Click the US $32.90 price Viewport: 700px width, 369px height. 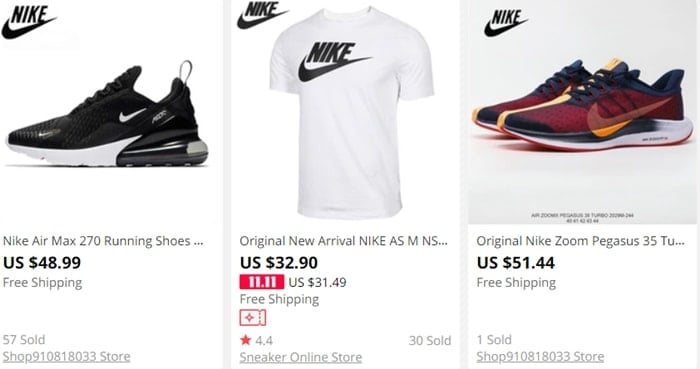tap(279, 262)
